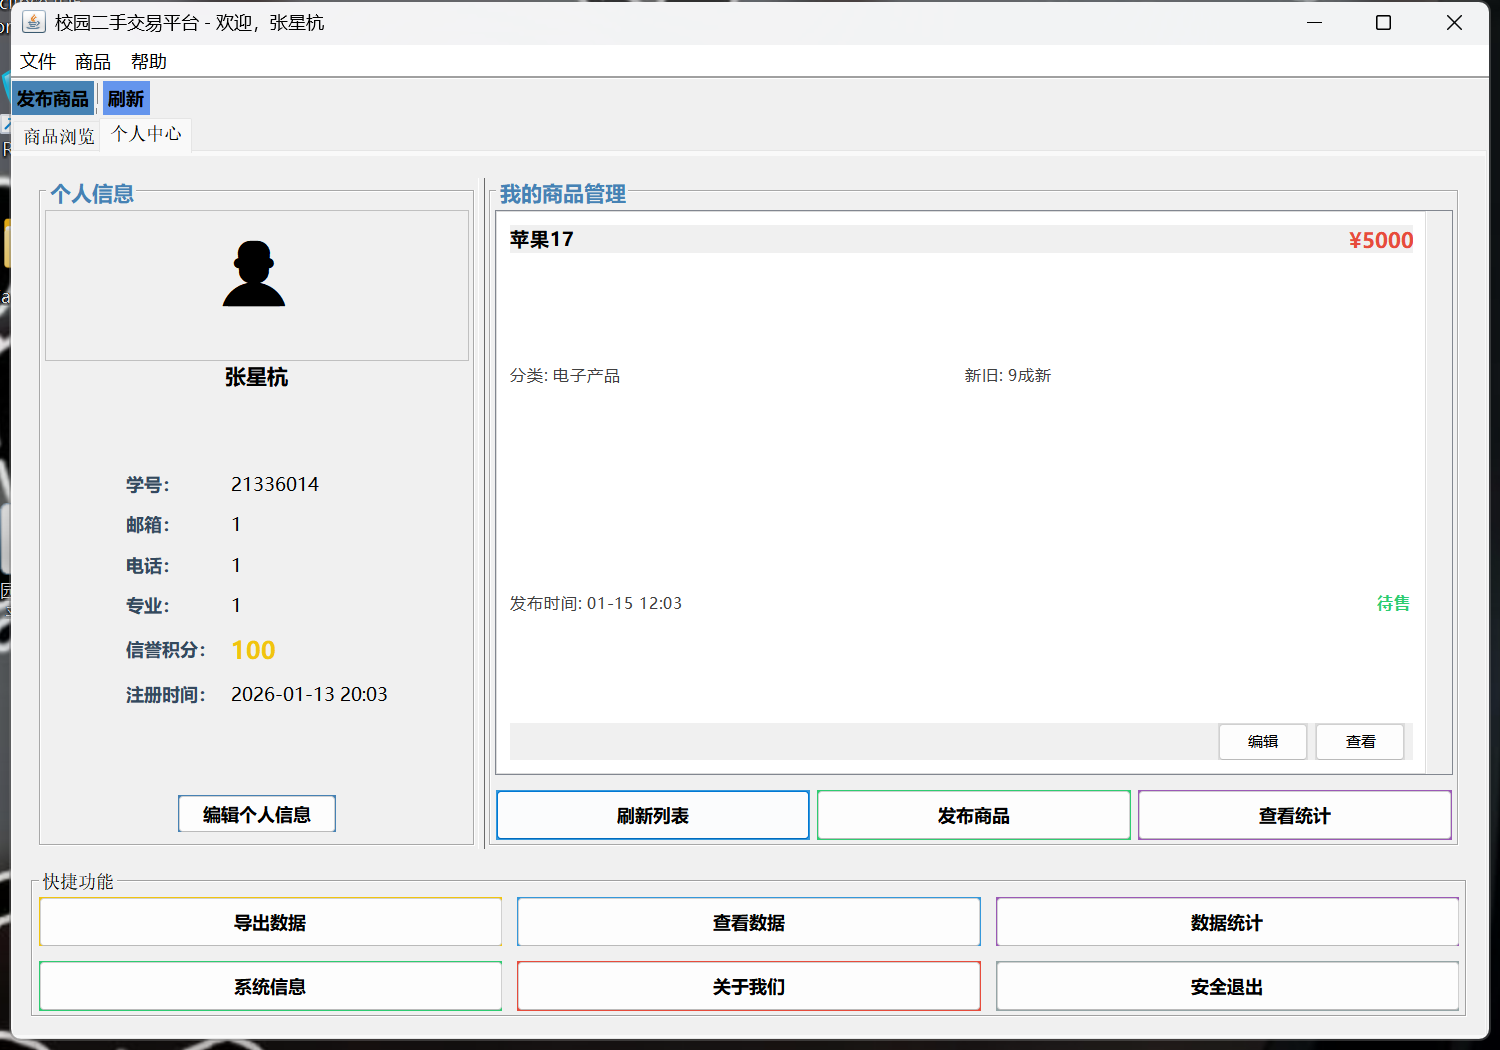Image resolution: width=1500 pixels, height=1050 pixels.
Task: Click the student number 21336014
Action: (x=275, y=484)
